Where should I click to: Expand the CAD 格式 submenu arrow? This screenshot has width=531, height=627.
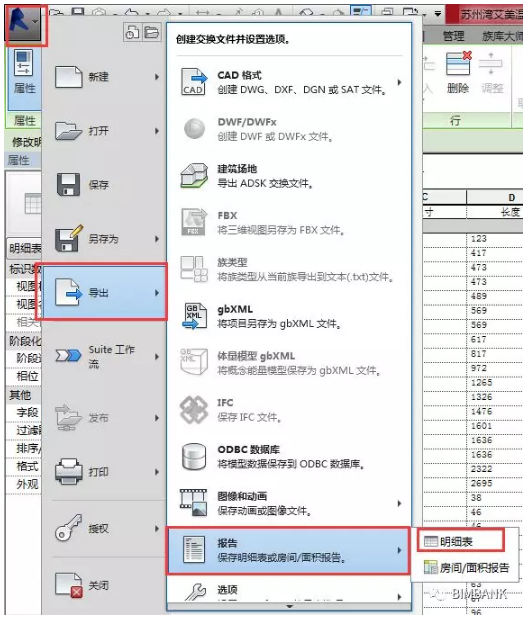(x=399, y=82)
